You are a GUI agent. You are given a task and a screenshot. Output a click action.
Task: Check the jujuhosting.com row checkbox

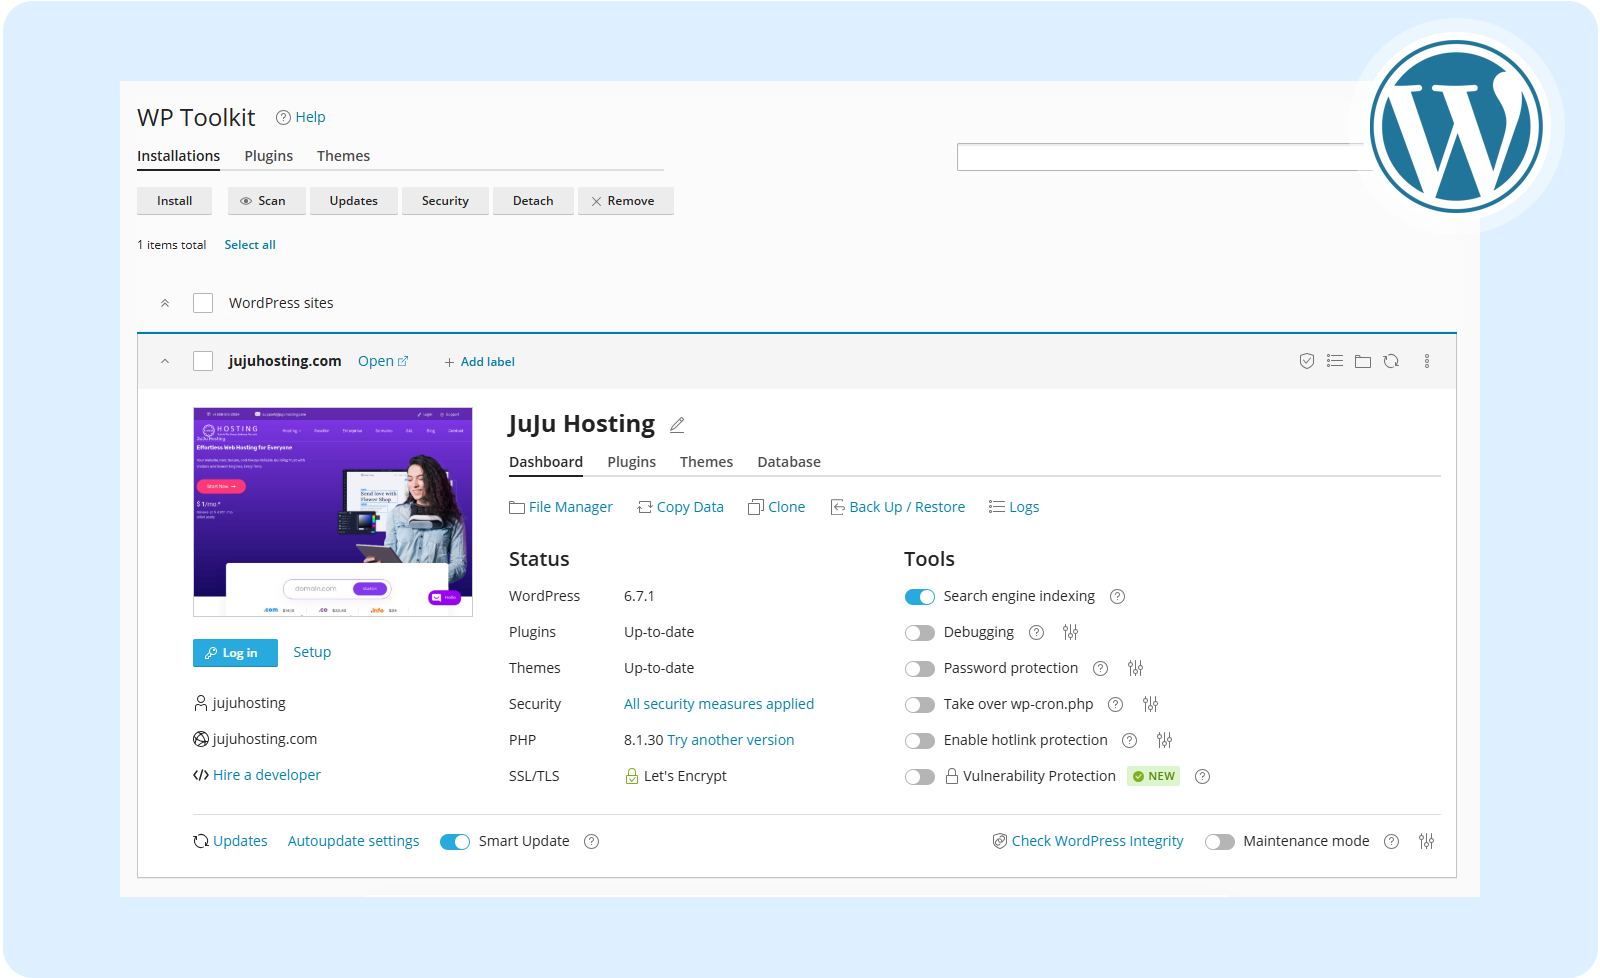pos(202,361)
